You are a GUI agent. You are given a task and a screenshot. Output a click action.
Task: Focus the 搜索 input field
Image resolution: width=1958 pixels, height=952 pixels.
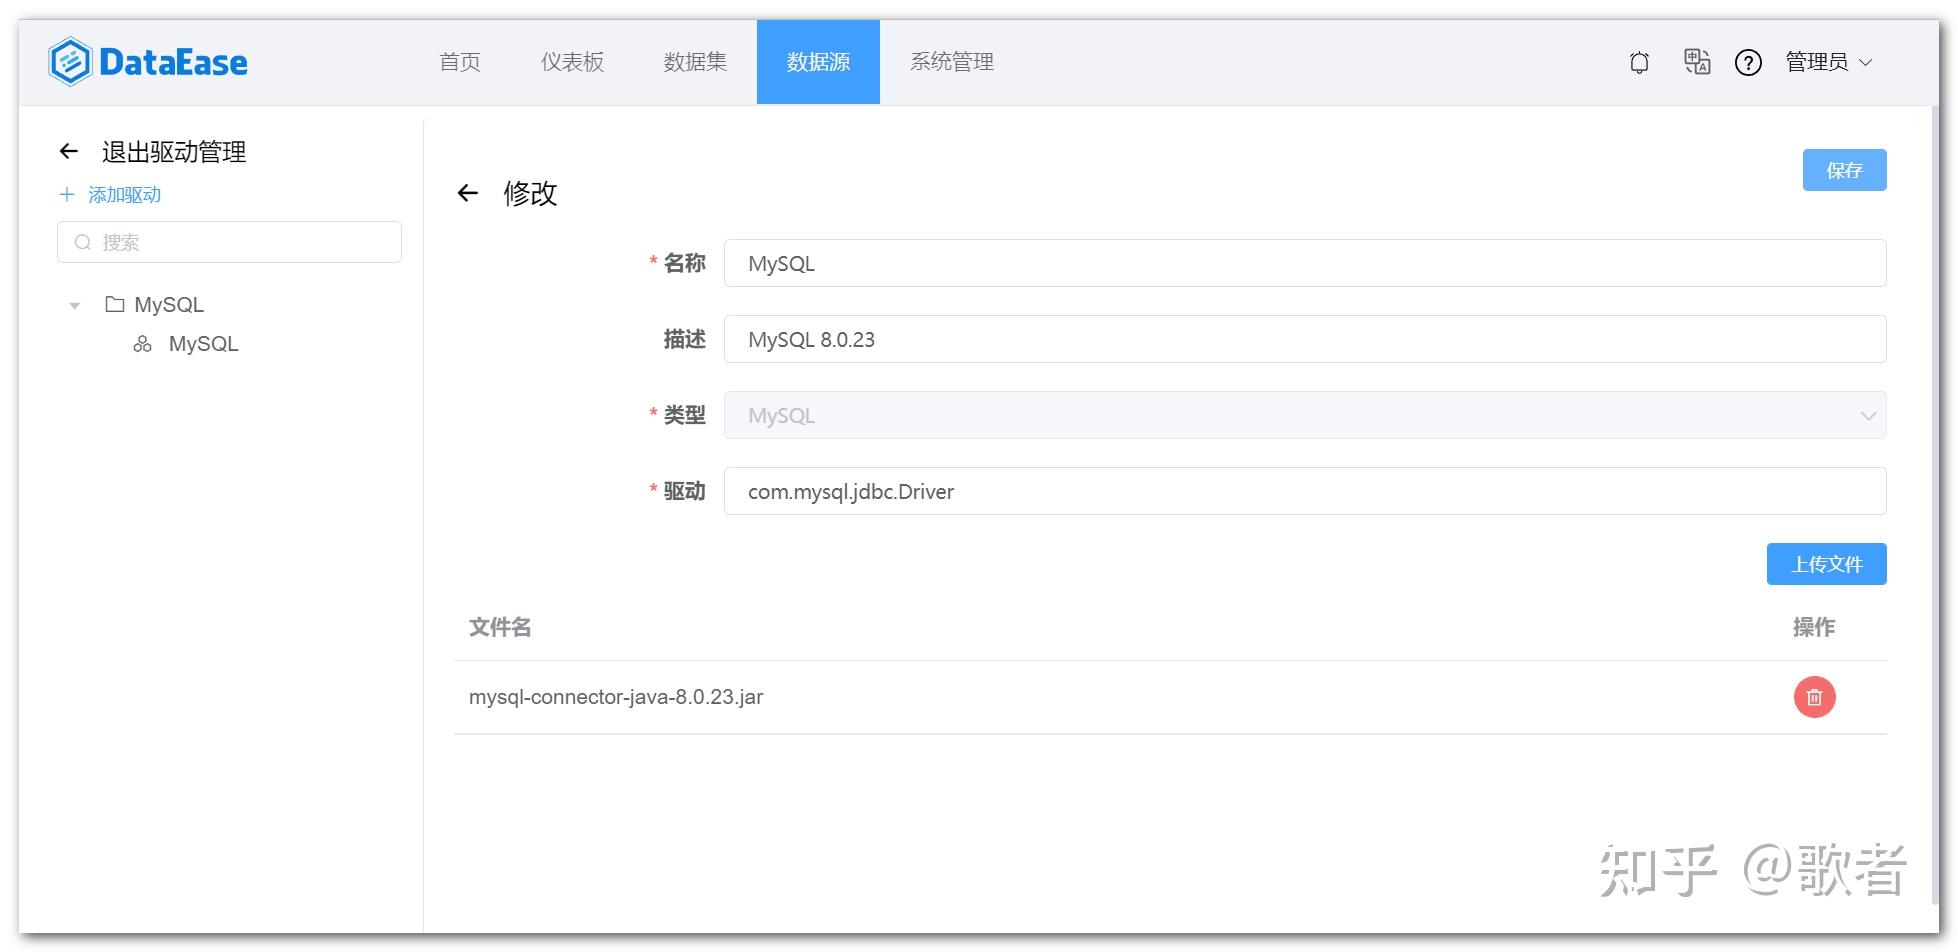pos(229,242)
